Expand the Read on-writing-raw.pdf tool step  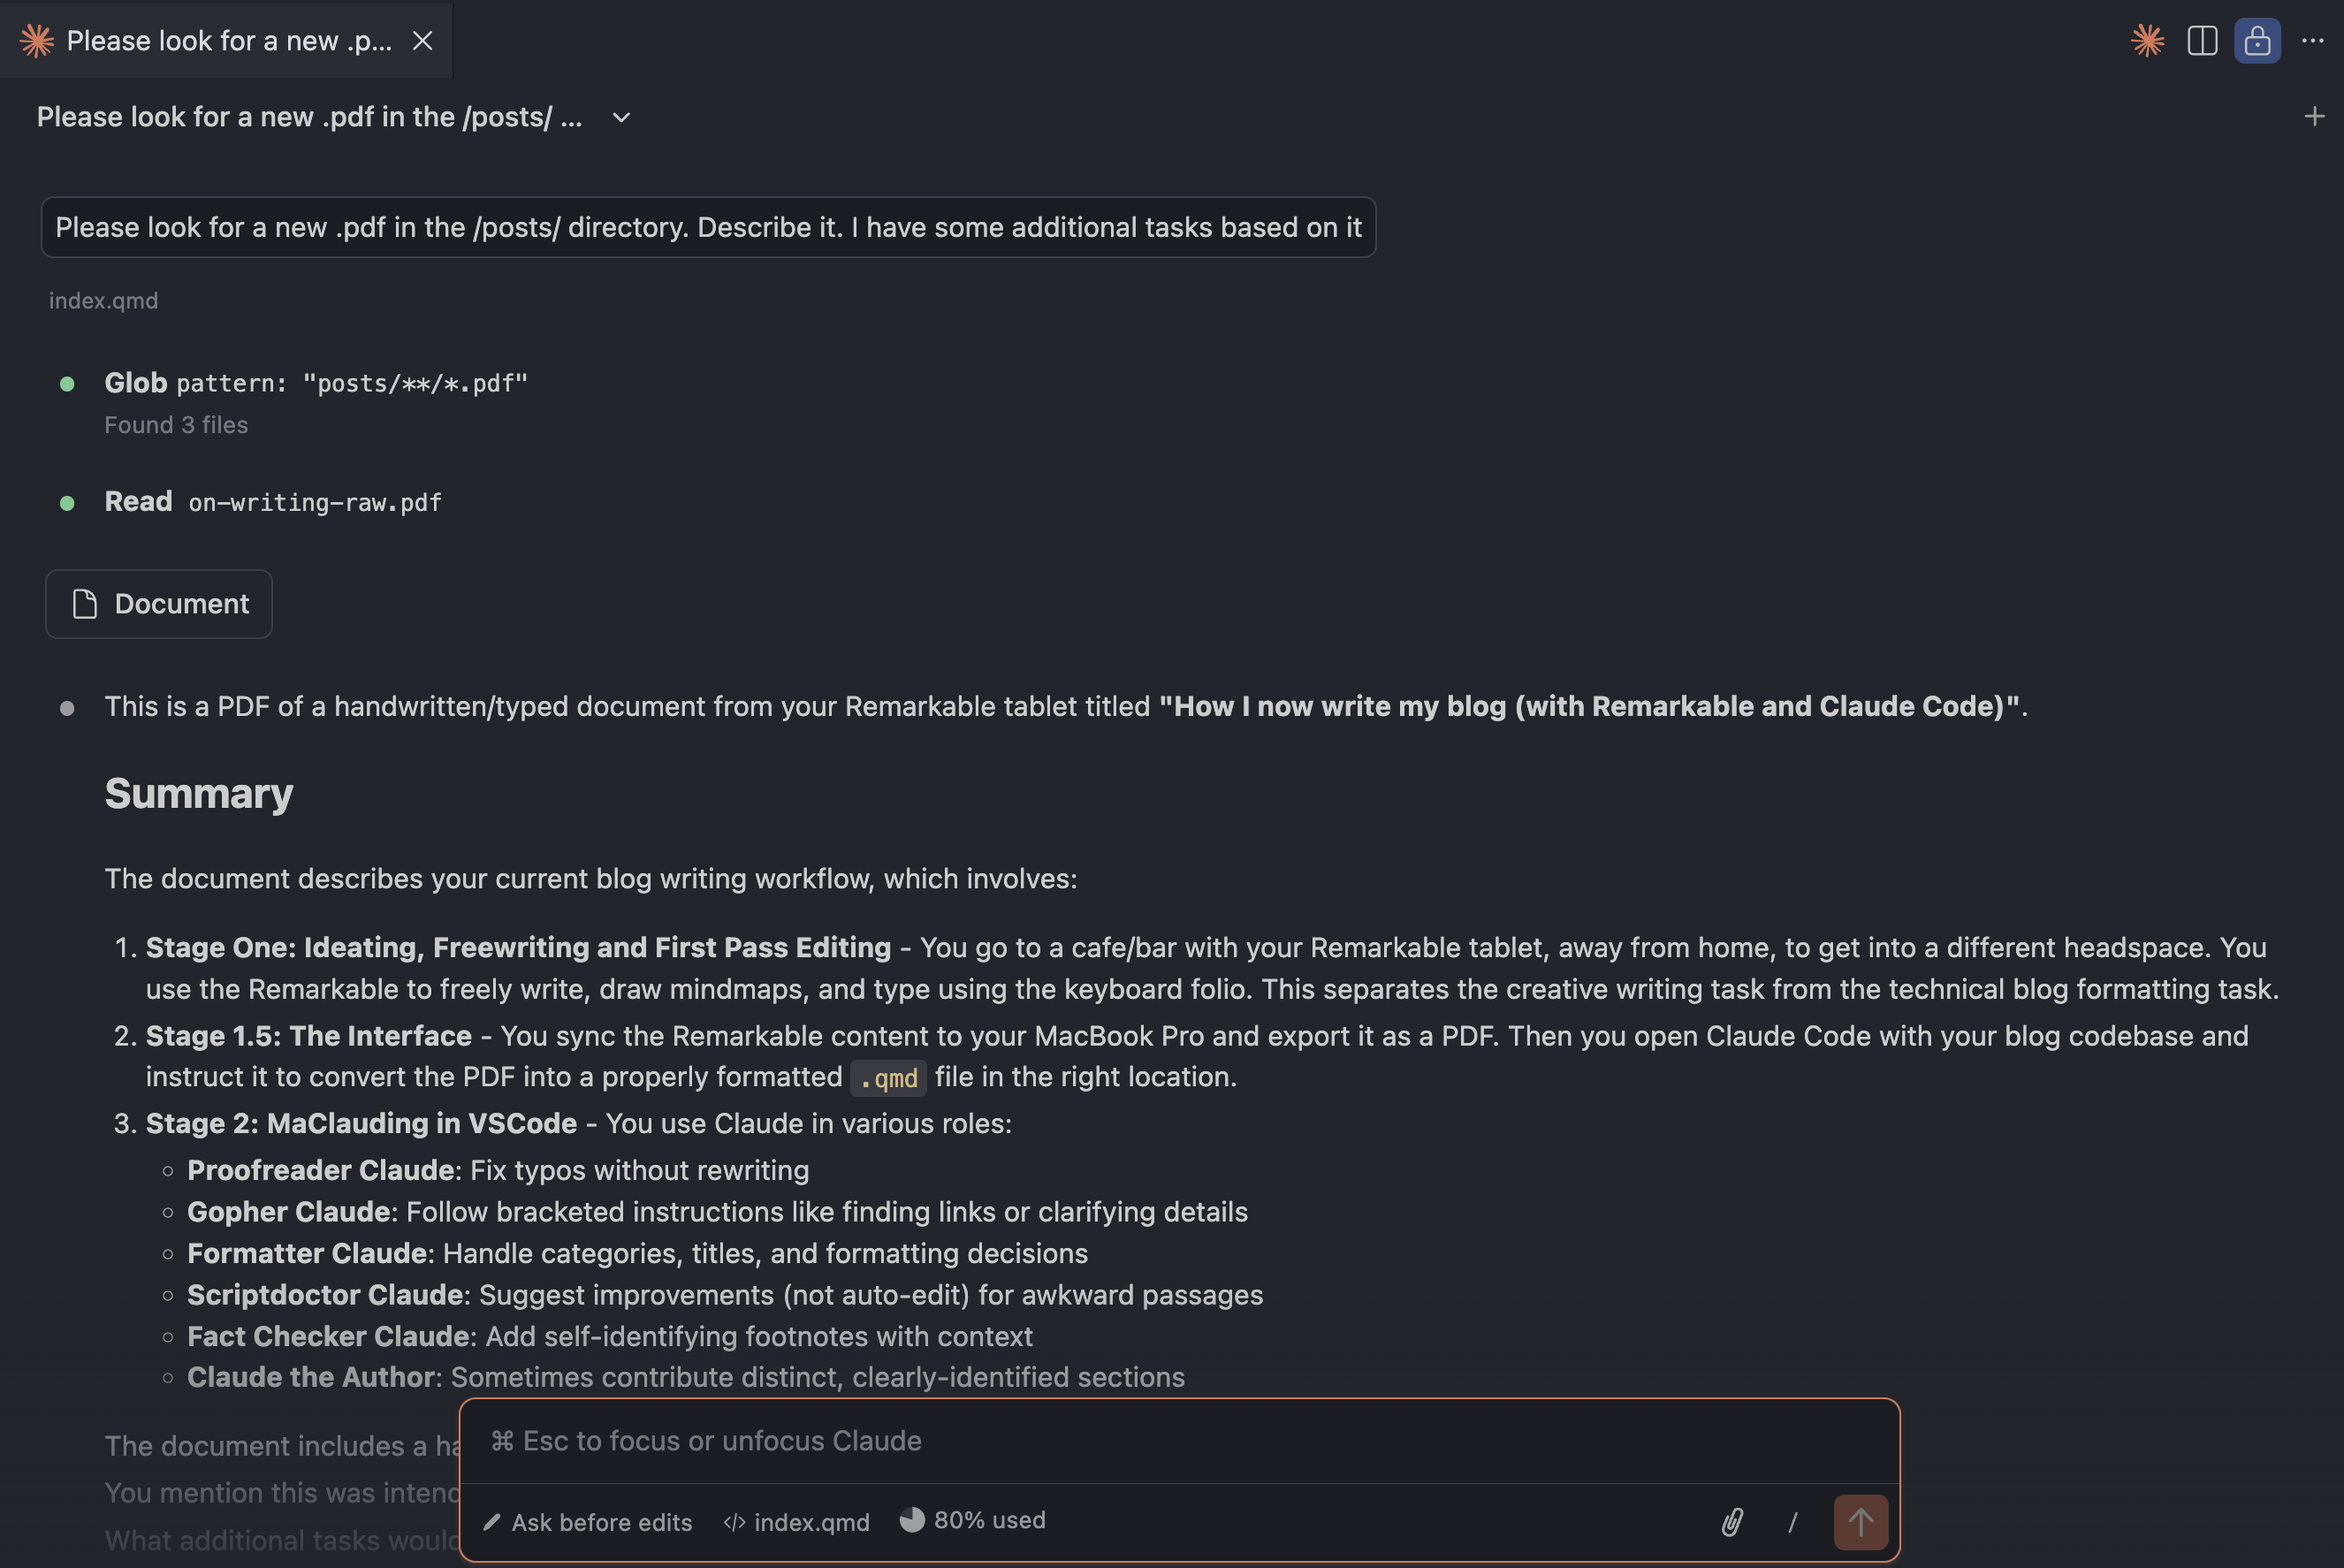point(272,502)
